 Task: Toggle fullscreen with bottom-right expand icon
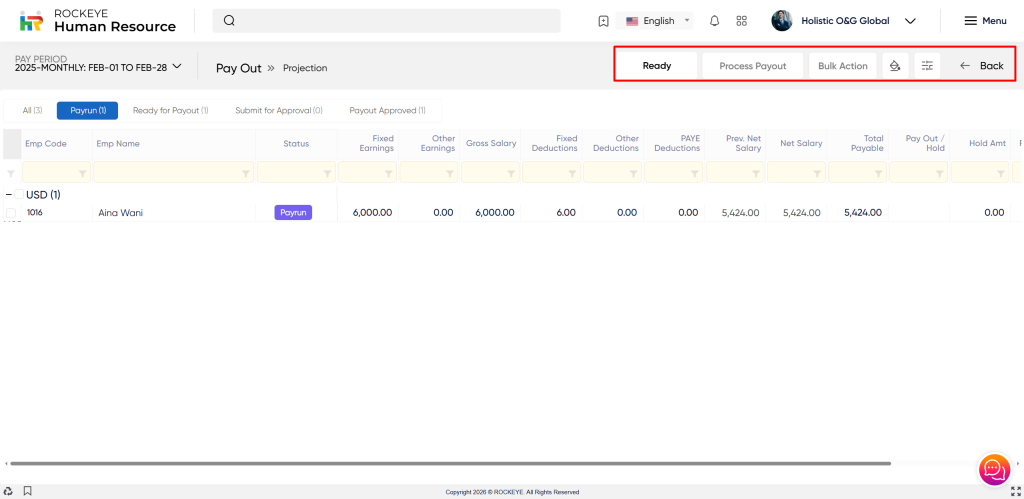point(1016,491)
